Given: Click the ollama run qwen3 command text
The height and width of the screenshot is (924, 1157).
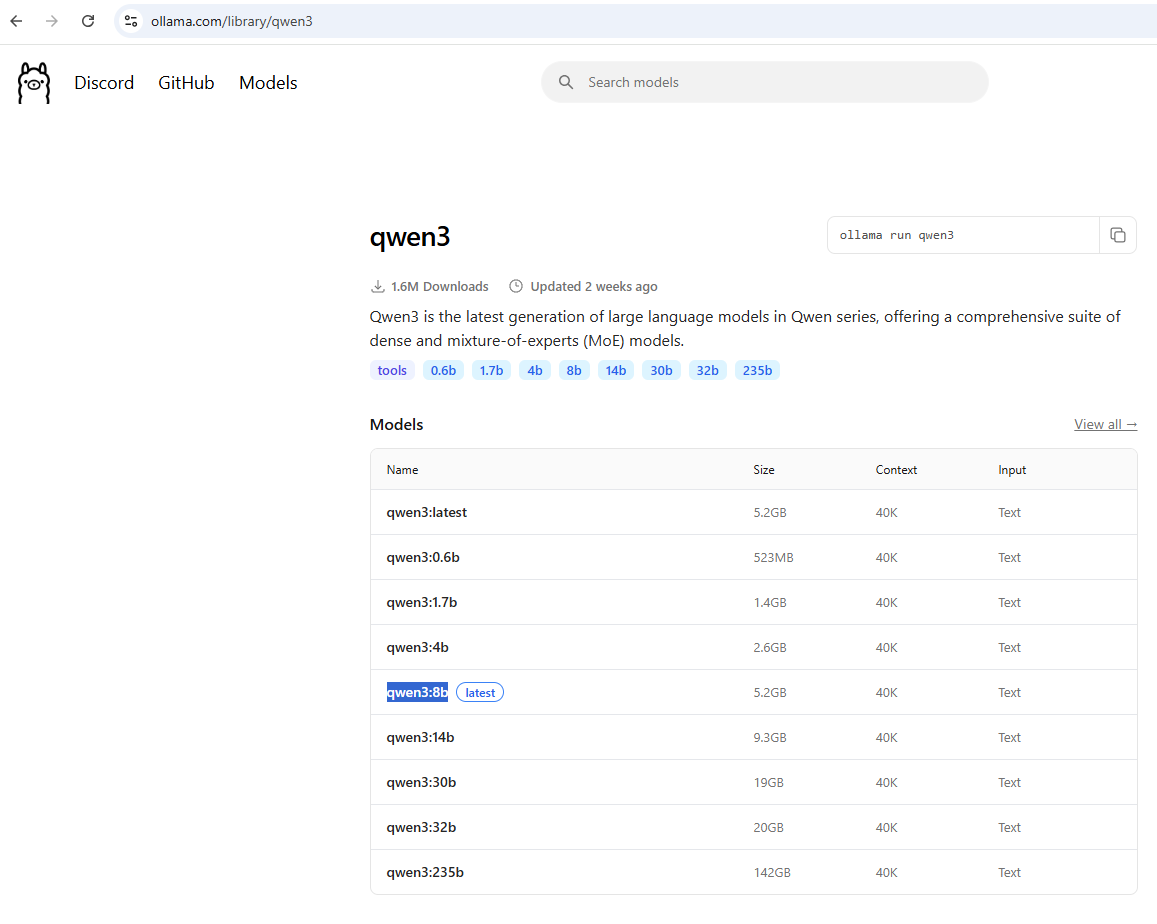Looking at the screenshot, I should 897,235.
